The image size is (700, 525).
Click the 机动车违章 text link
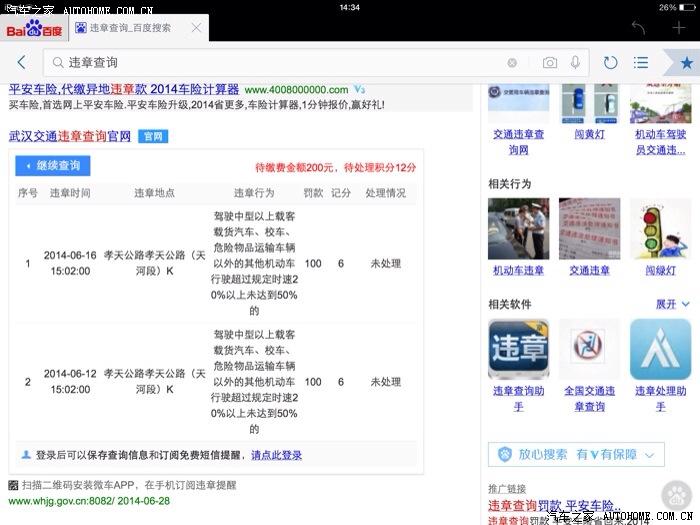pos(518,271)
